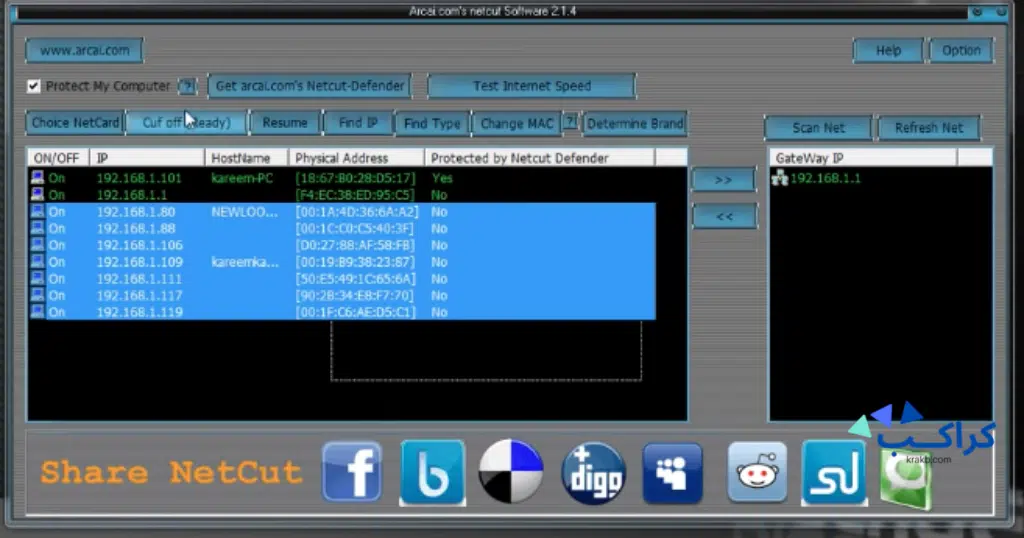
Task: Click the Resume button
Action: click(x=285, y=123)
